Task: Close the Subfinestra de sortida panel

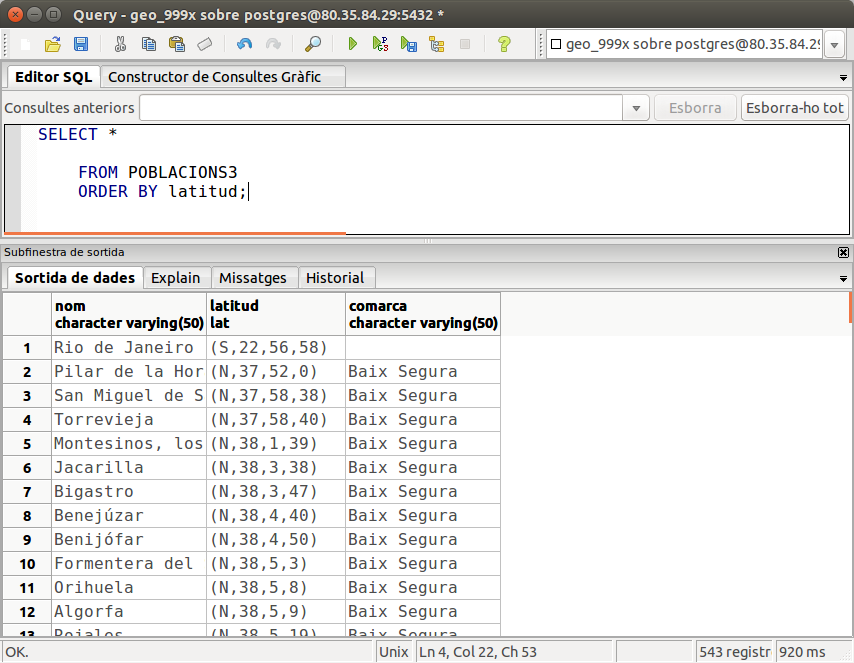Action: coord(843,253)
